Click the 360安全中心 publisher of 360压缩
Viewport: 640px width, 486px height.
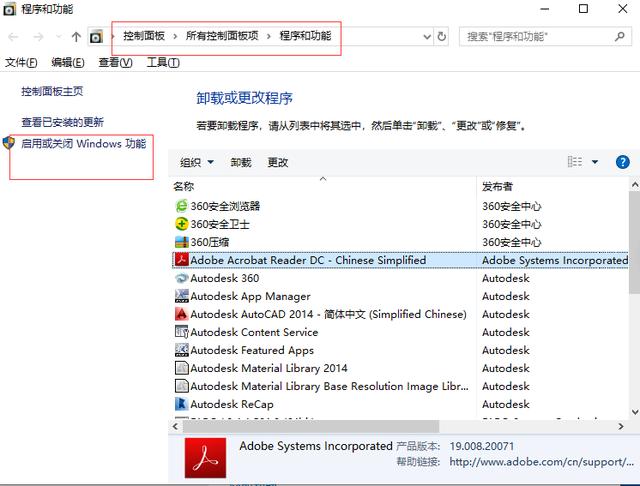coord(511,242)
